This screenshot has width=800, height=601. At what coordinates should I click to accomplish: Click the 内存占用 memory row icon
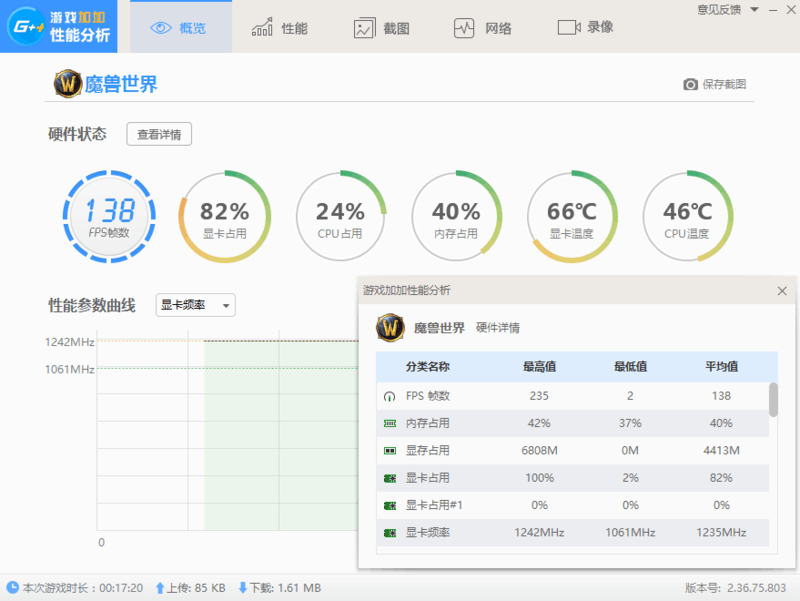coord(389,423)
